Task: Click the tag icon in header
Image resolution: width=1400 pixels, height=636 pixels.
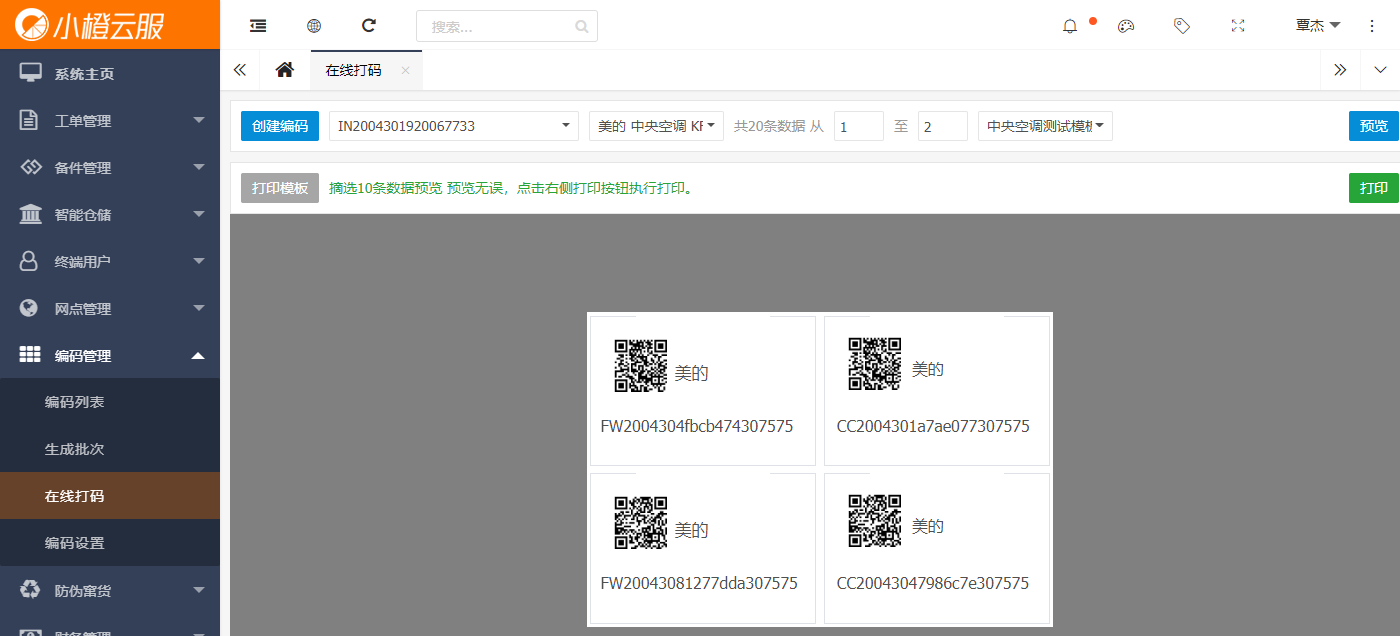Action: [1182, 26]
